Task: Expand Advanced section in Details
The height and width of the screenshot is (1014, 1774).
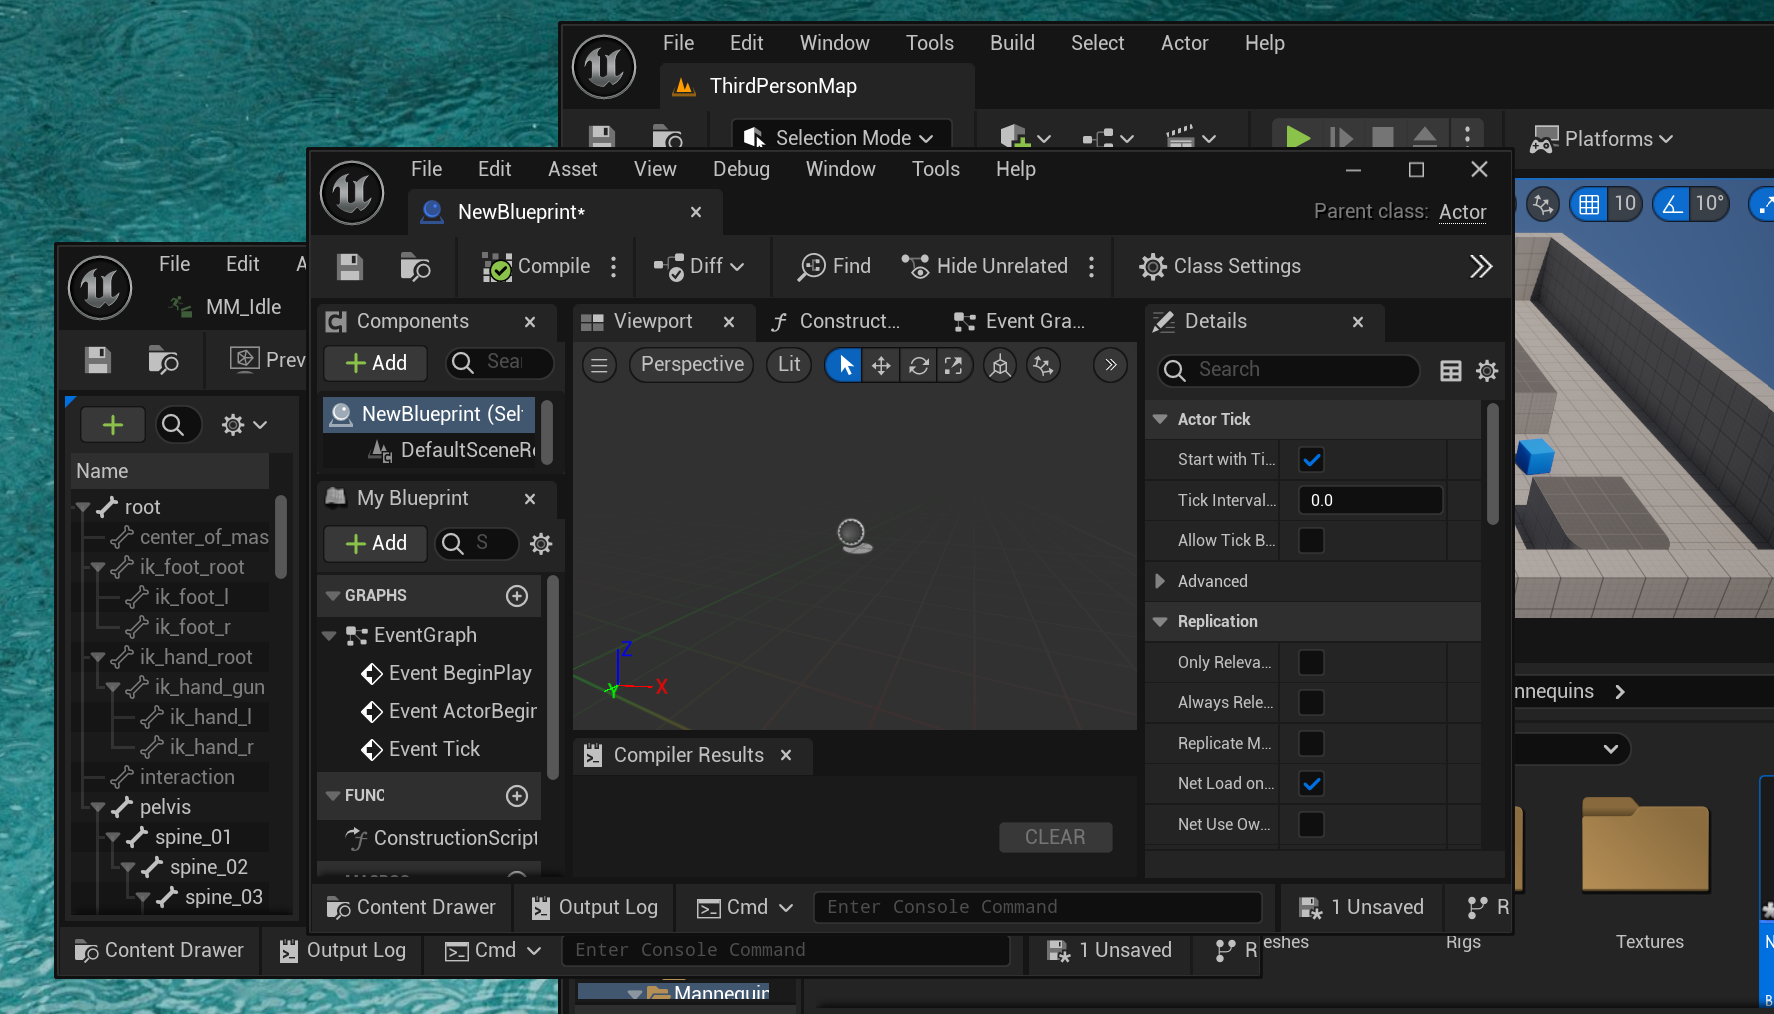Action: click(1161, 581)
